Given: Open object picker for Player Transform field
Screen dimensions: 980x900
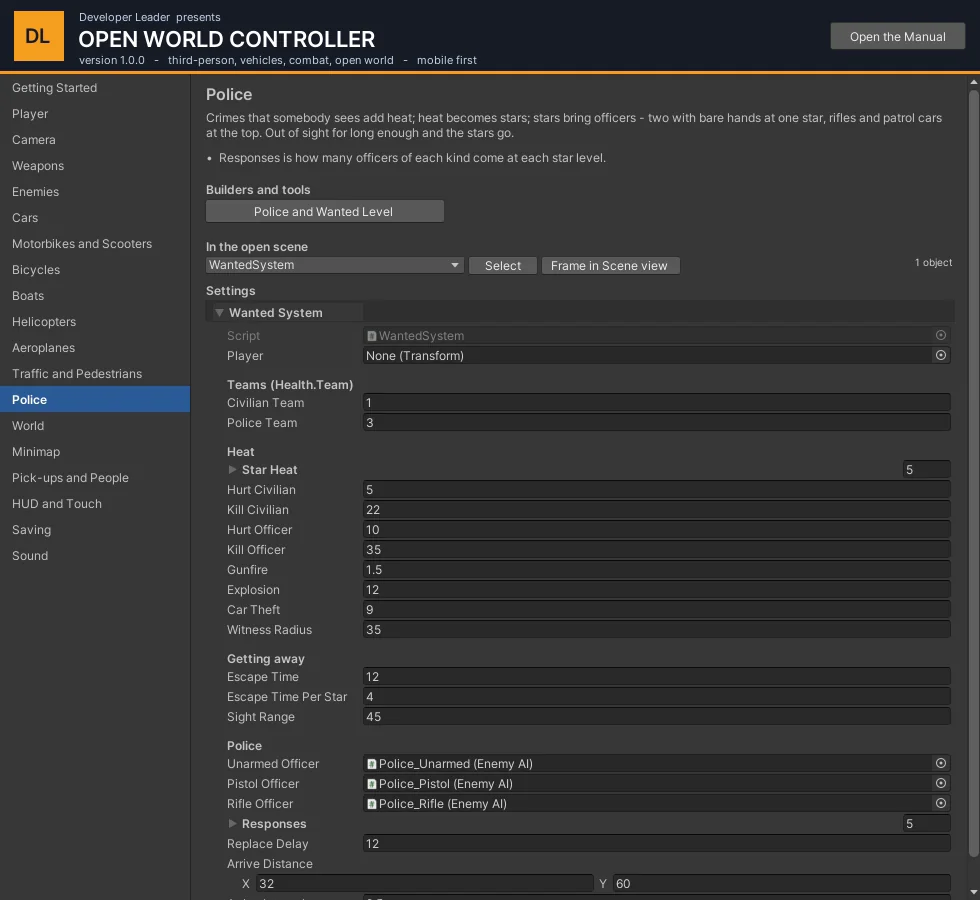Looking at the screenshot, I should (x=941, y=355).
